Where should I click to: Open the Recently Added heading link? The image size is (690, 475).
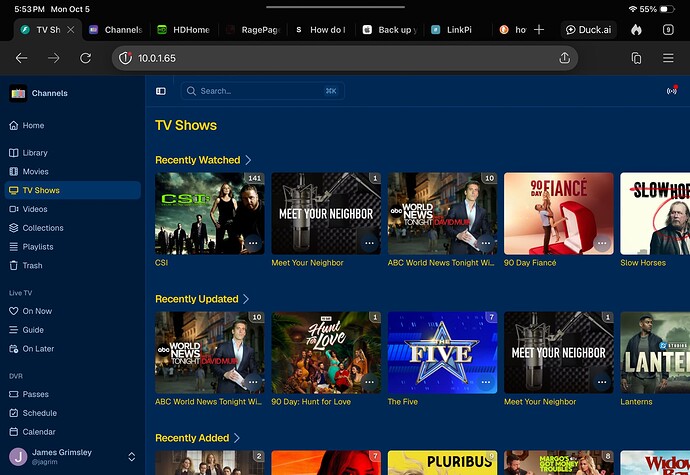pos(192,438)
